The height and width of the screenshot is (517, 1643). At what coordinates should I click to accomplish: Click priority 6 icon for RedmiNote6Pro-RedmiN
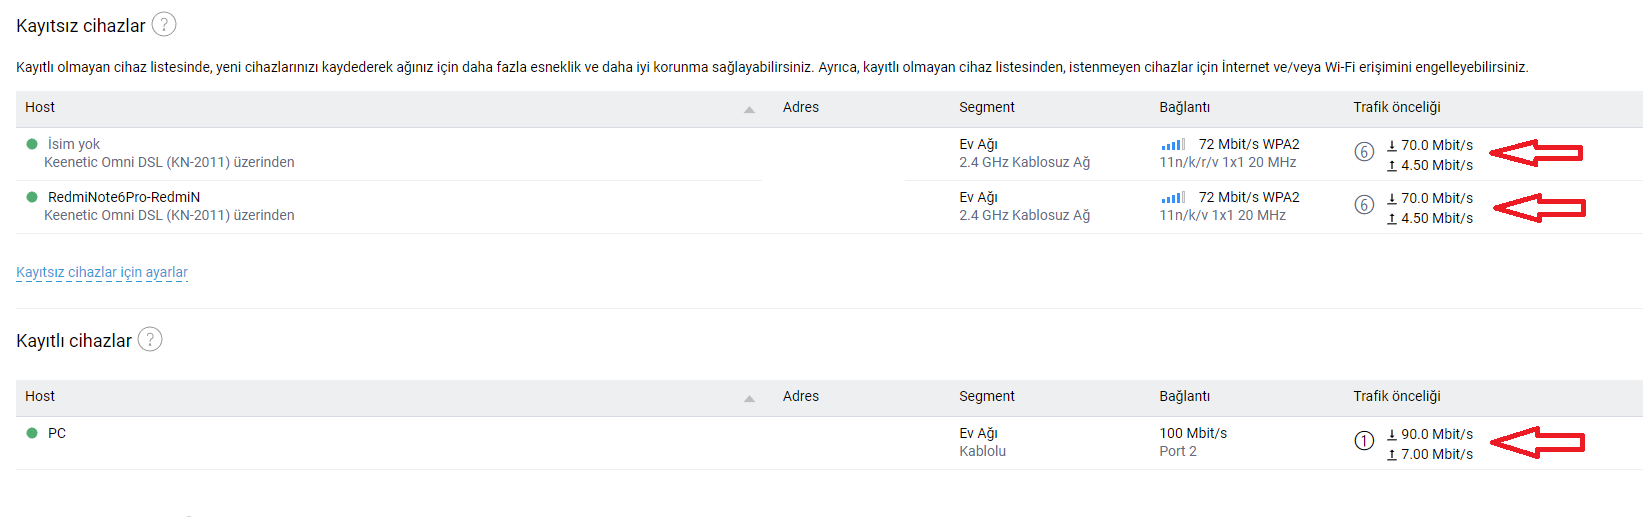pyautogui.click(x=1364, y=205)
